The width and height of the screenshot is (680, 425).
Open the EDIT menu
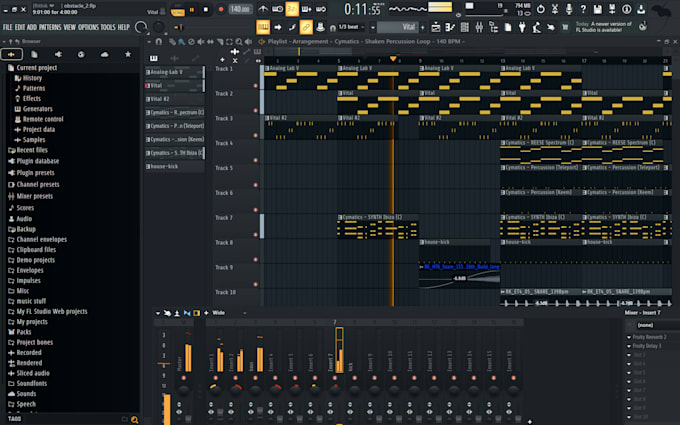coord(20,27)
